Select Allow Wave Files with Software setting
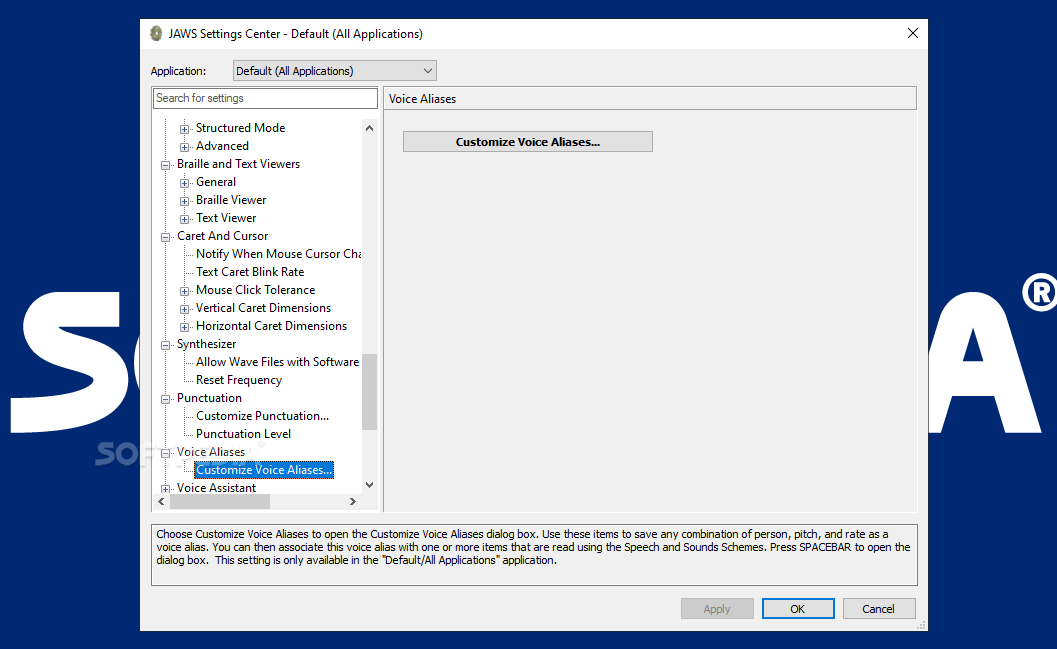1057x649 pixels. [277, 362]
